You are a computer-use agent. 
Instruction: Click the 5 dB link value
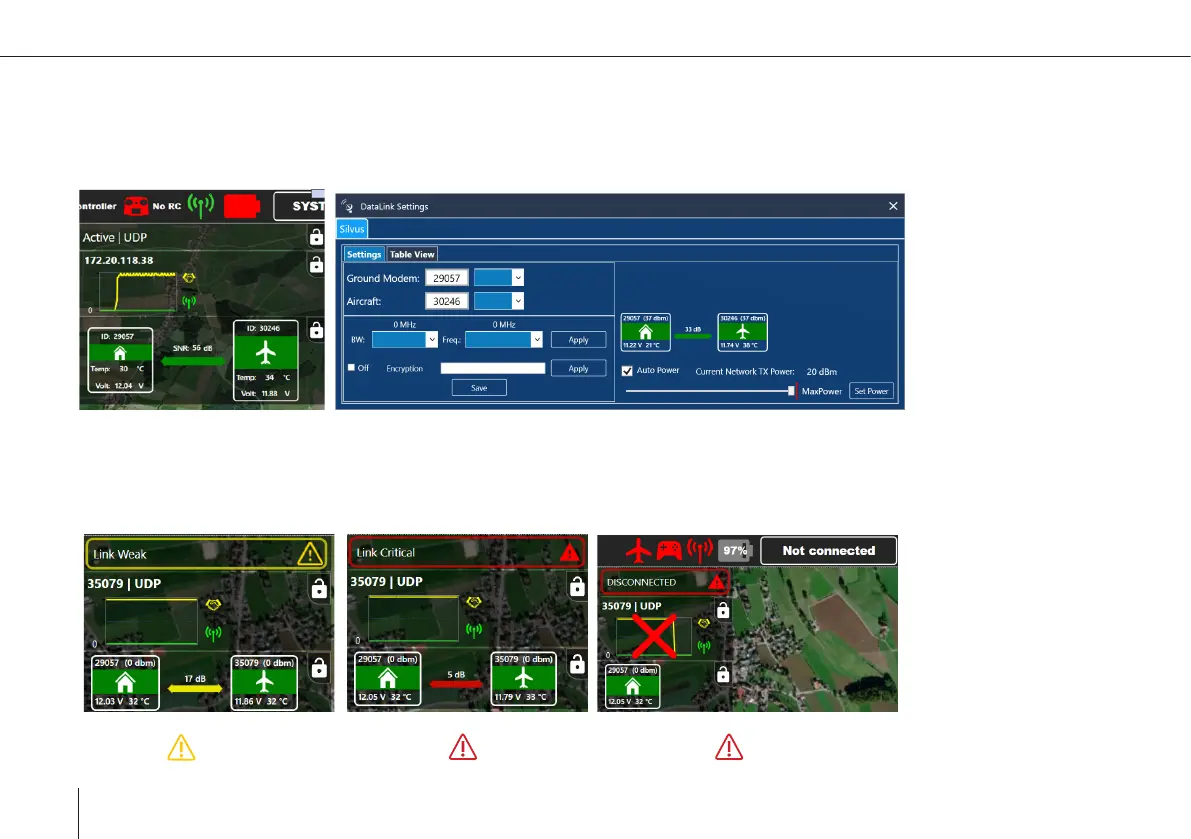pyautogui.click(x=456, y=674)
